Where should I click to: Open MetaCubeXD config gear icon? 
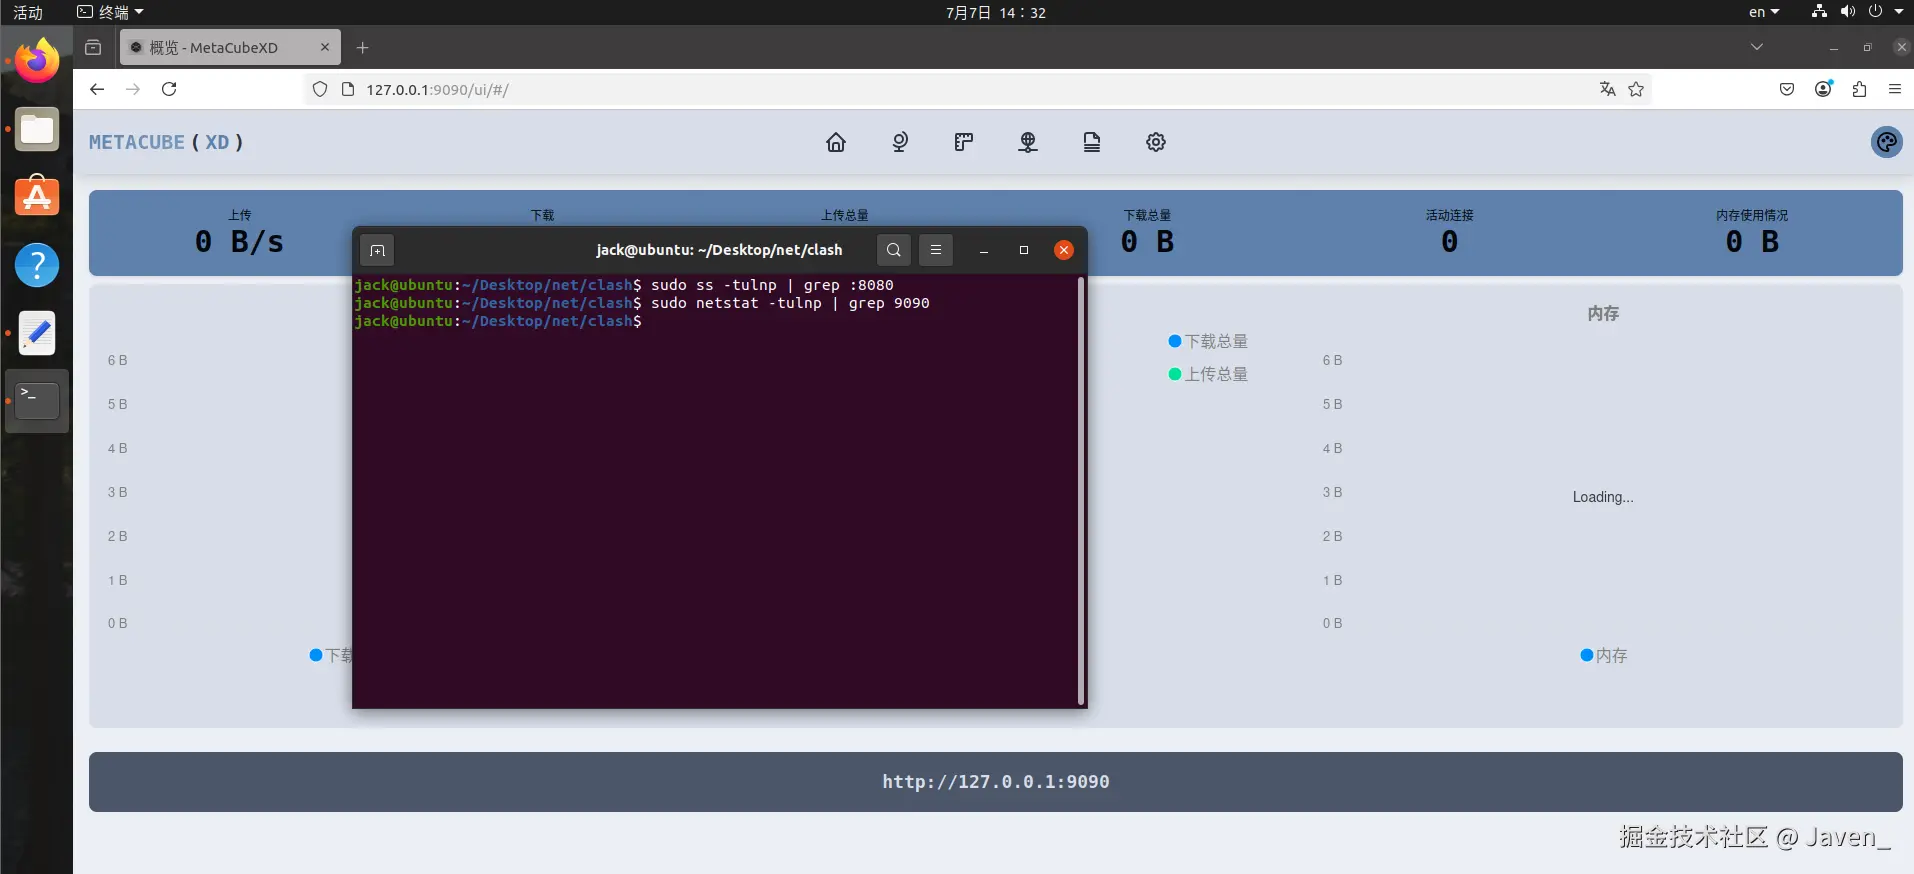click(x=1156, y=142)
